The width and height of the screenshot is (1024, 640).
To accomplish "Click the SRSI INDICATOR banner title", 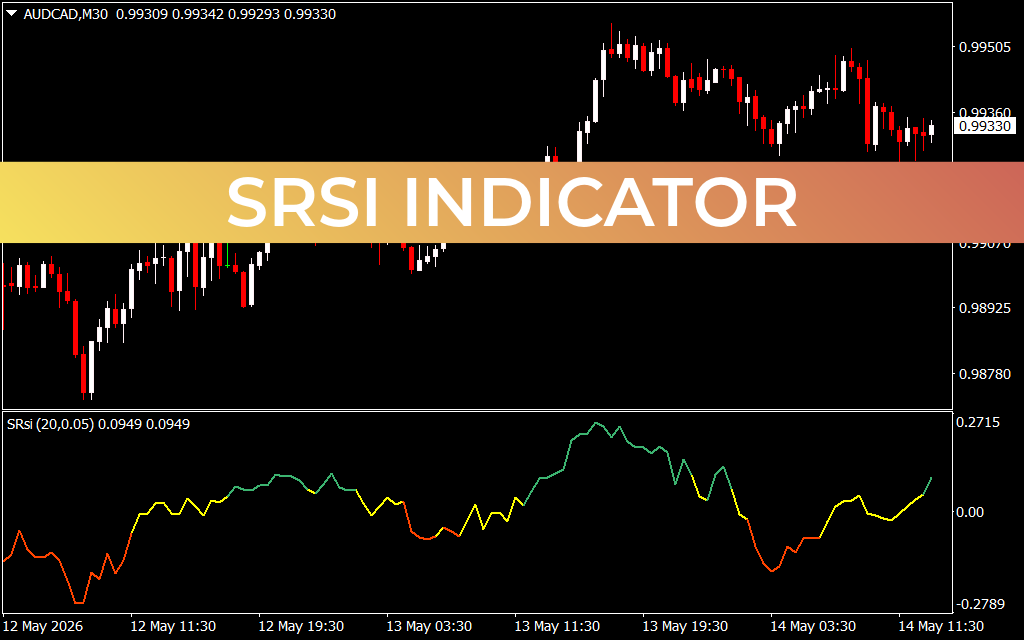I will (x=512, y=202).
